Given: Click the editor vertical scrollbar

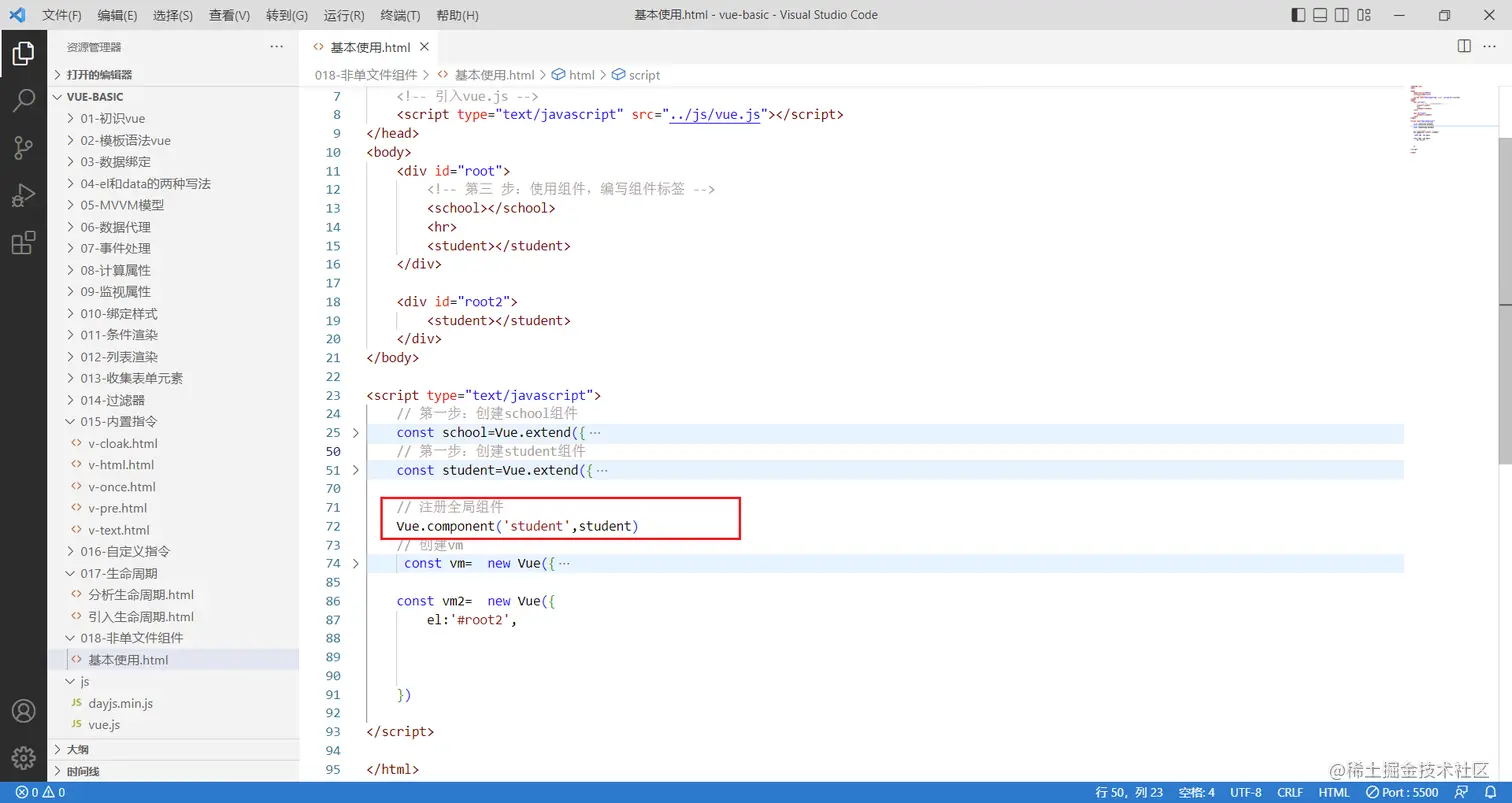Looking at the screenshot, I should pyautogui.click(x=1505, y=300).
